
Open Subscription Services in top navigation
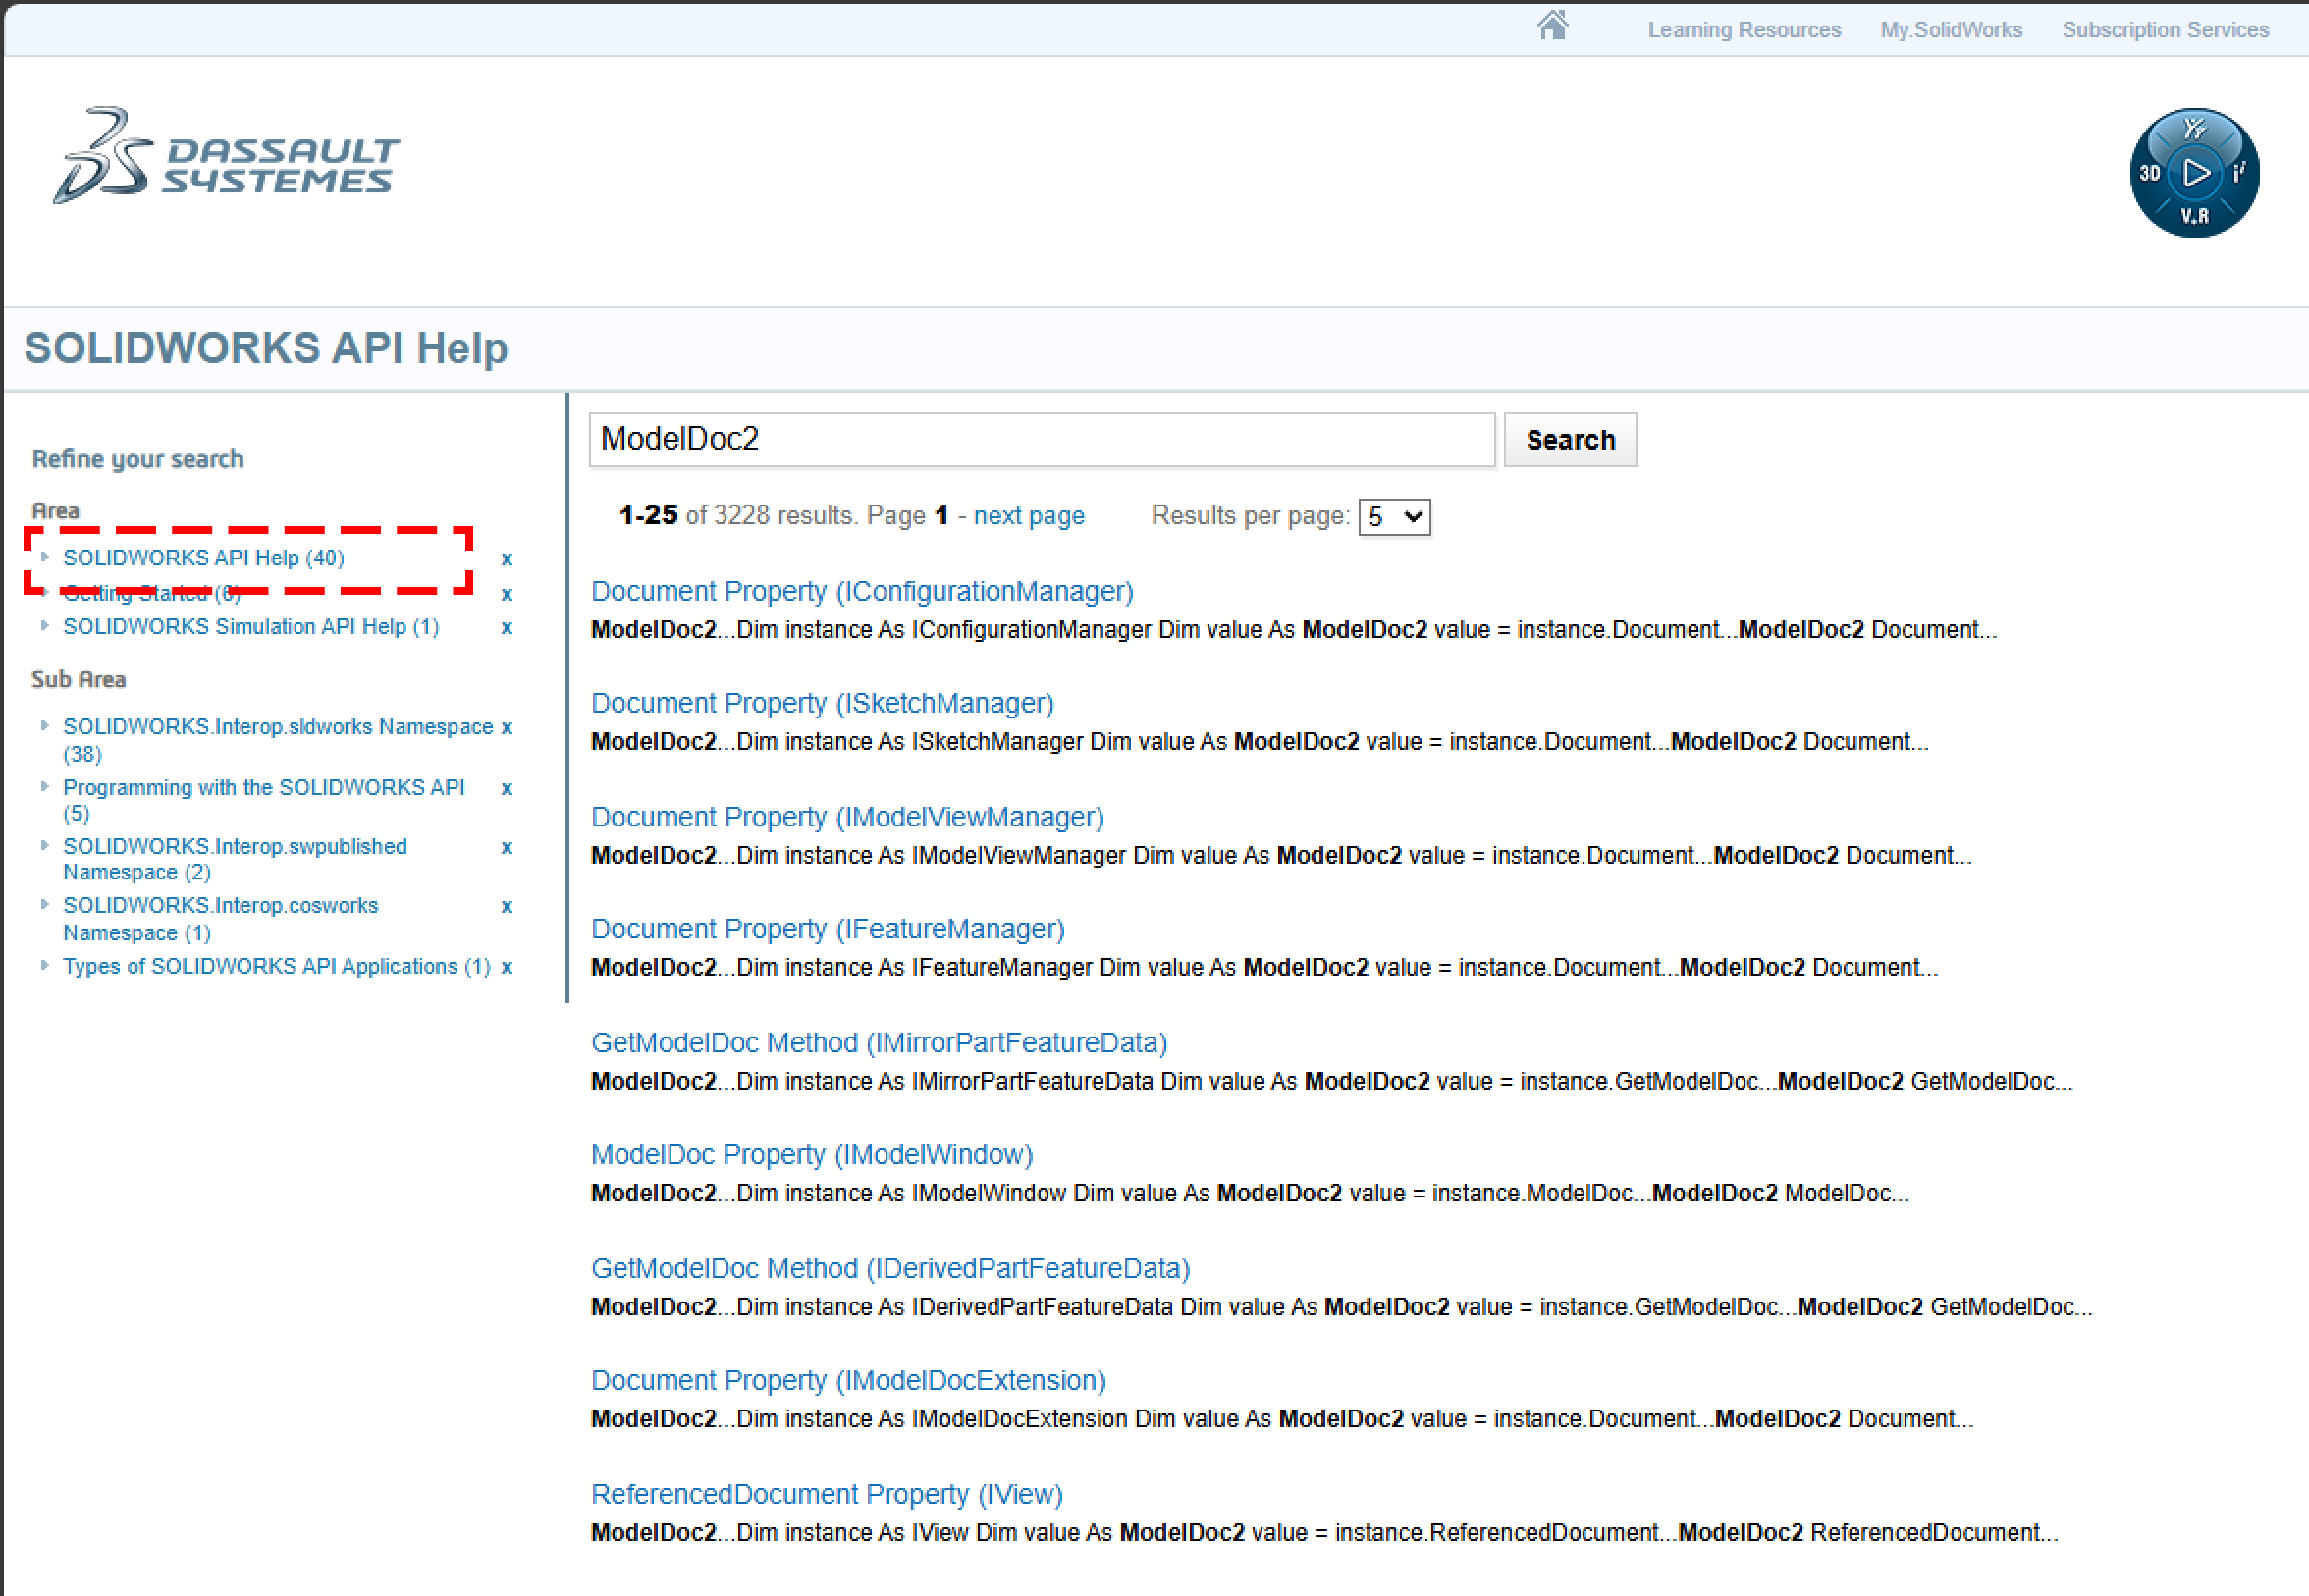click(x=2165, y=30)
